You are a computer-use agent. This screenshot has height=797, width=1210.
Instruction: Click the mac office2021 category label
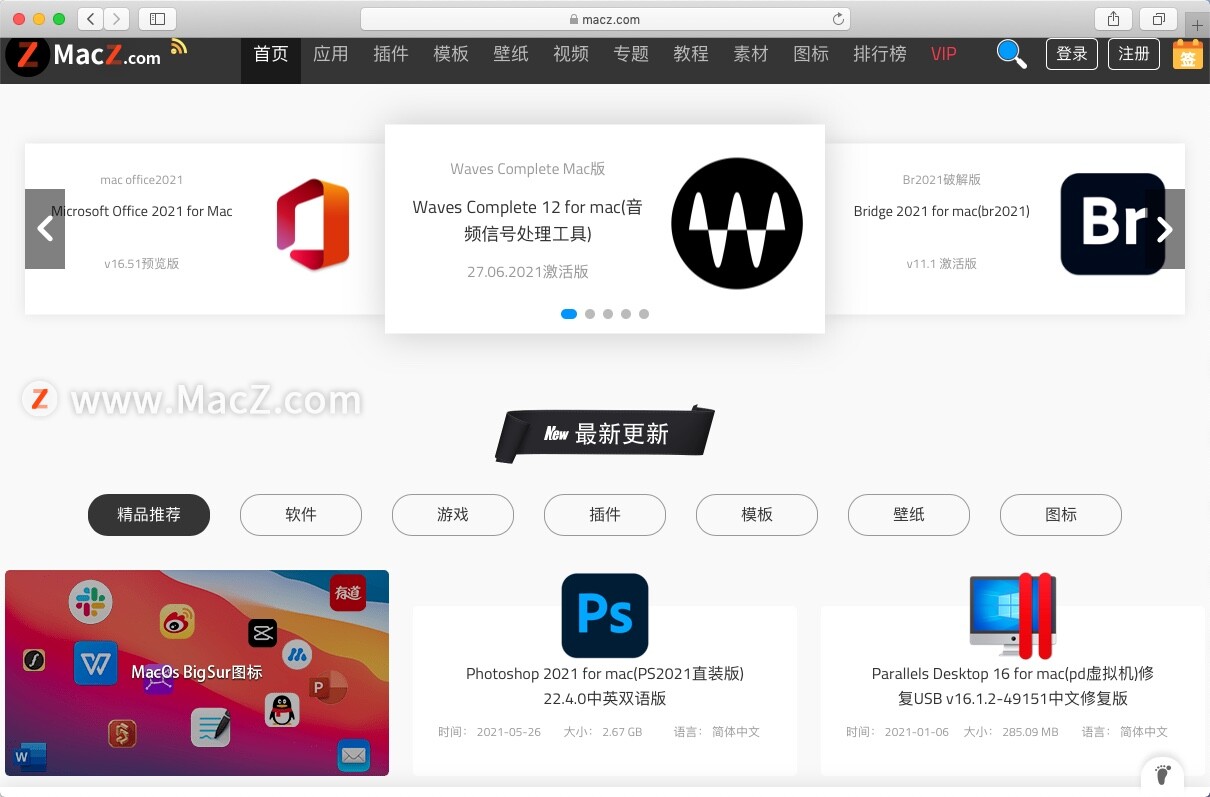click(x=142, y=180)
